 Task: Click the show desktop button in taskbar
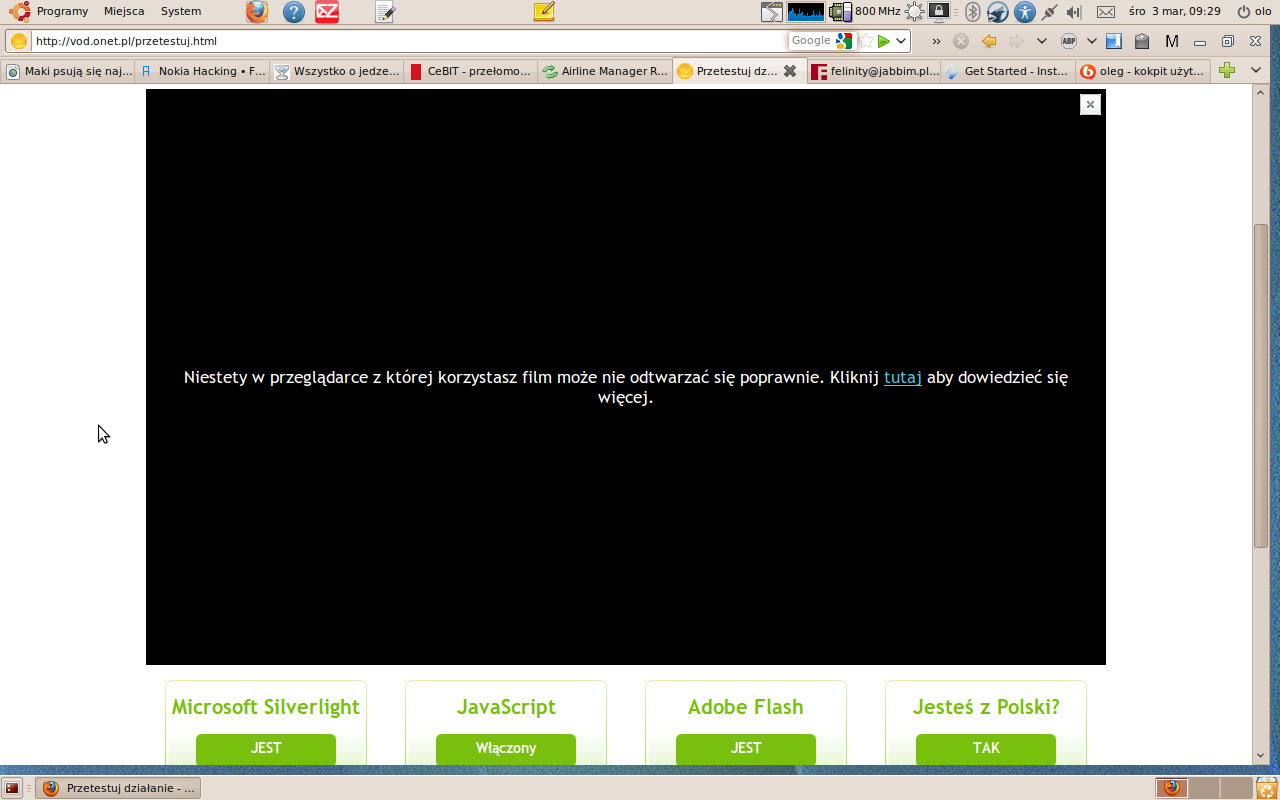12,788
